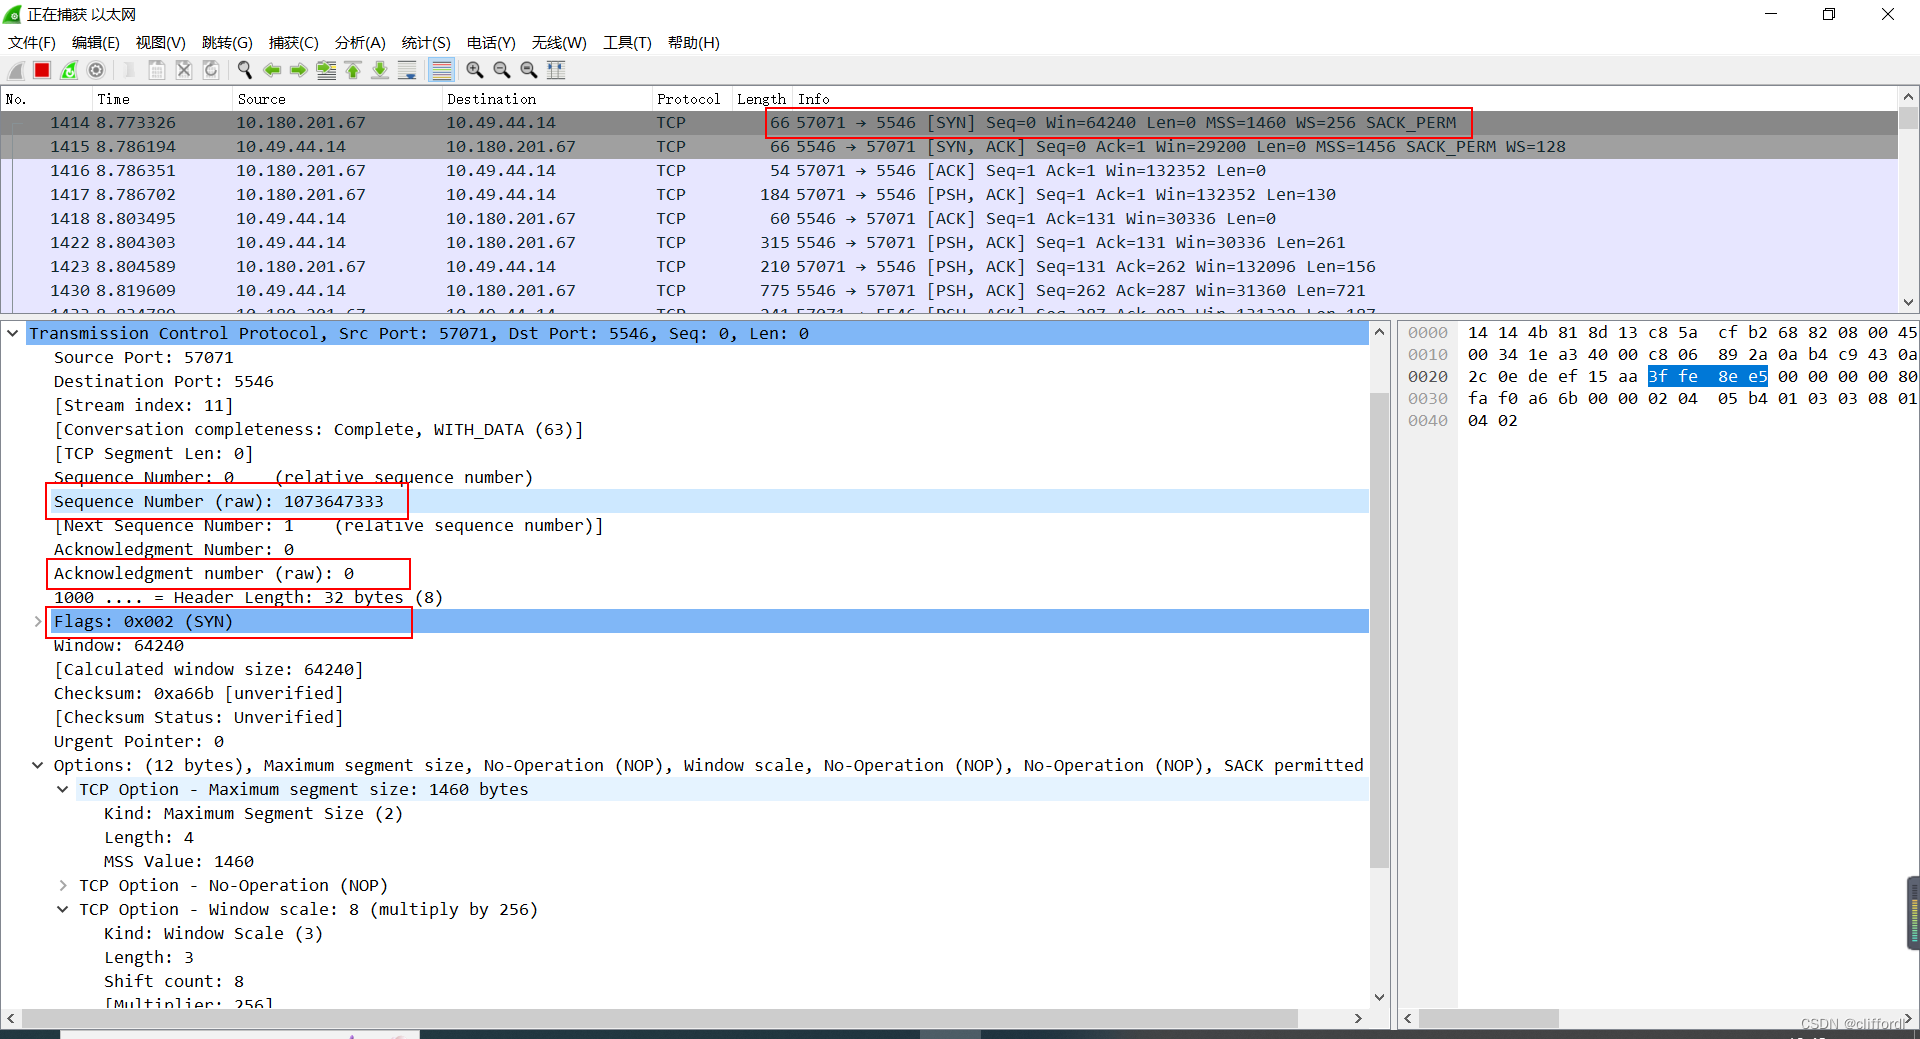Reset text to normal size
The height and width of the screenshot is (1039, 1920).
[529, 70]
